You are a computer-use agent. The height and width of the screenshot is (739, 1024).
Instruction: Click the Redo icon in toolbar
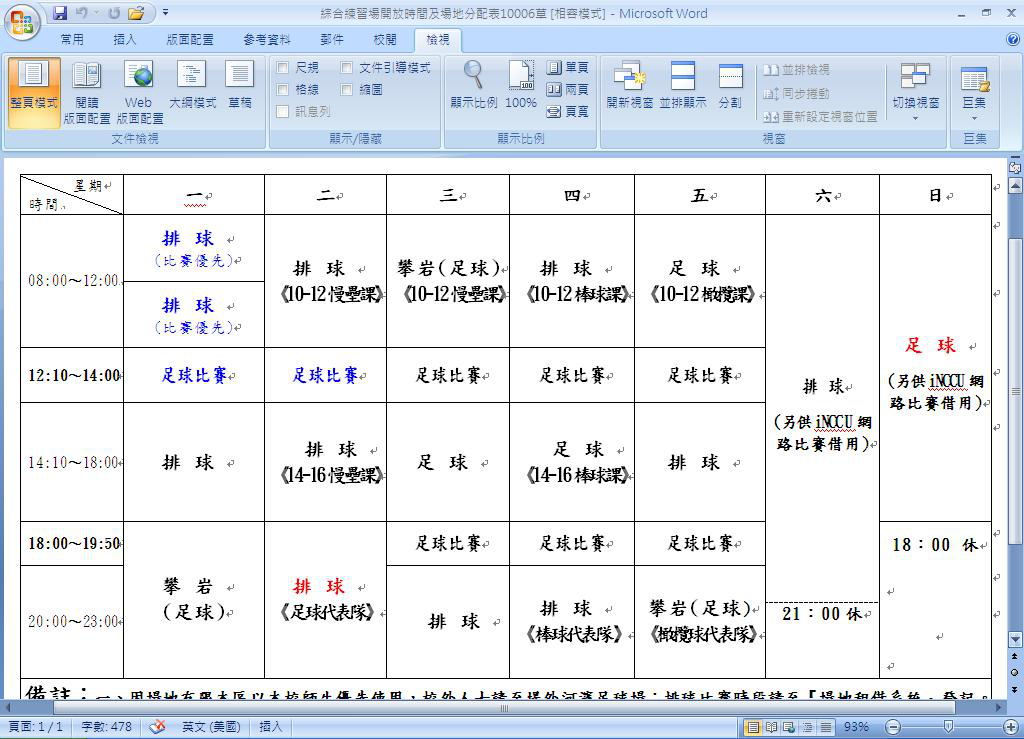(114, 13)
